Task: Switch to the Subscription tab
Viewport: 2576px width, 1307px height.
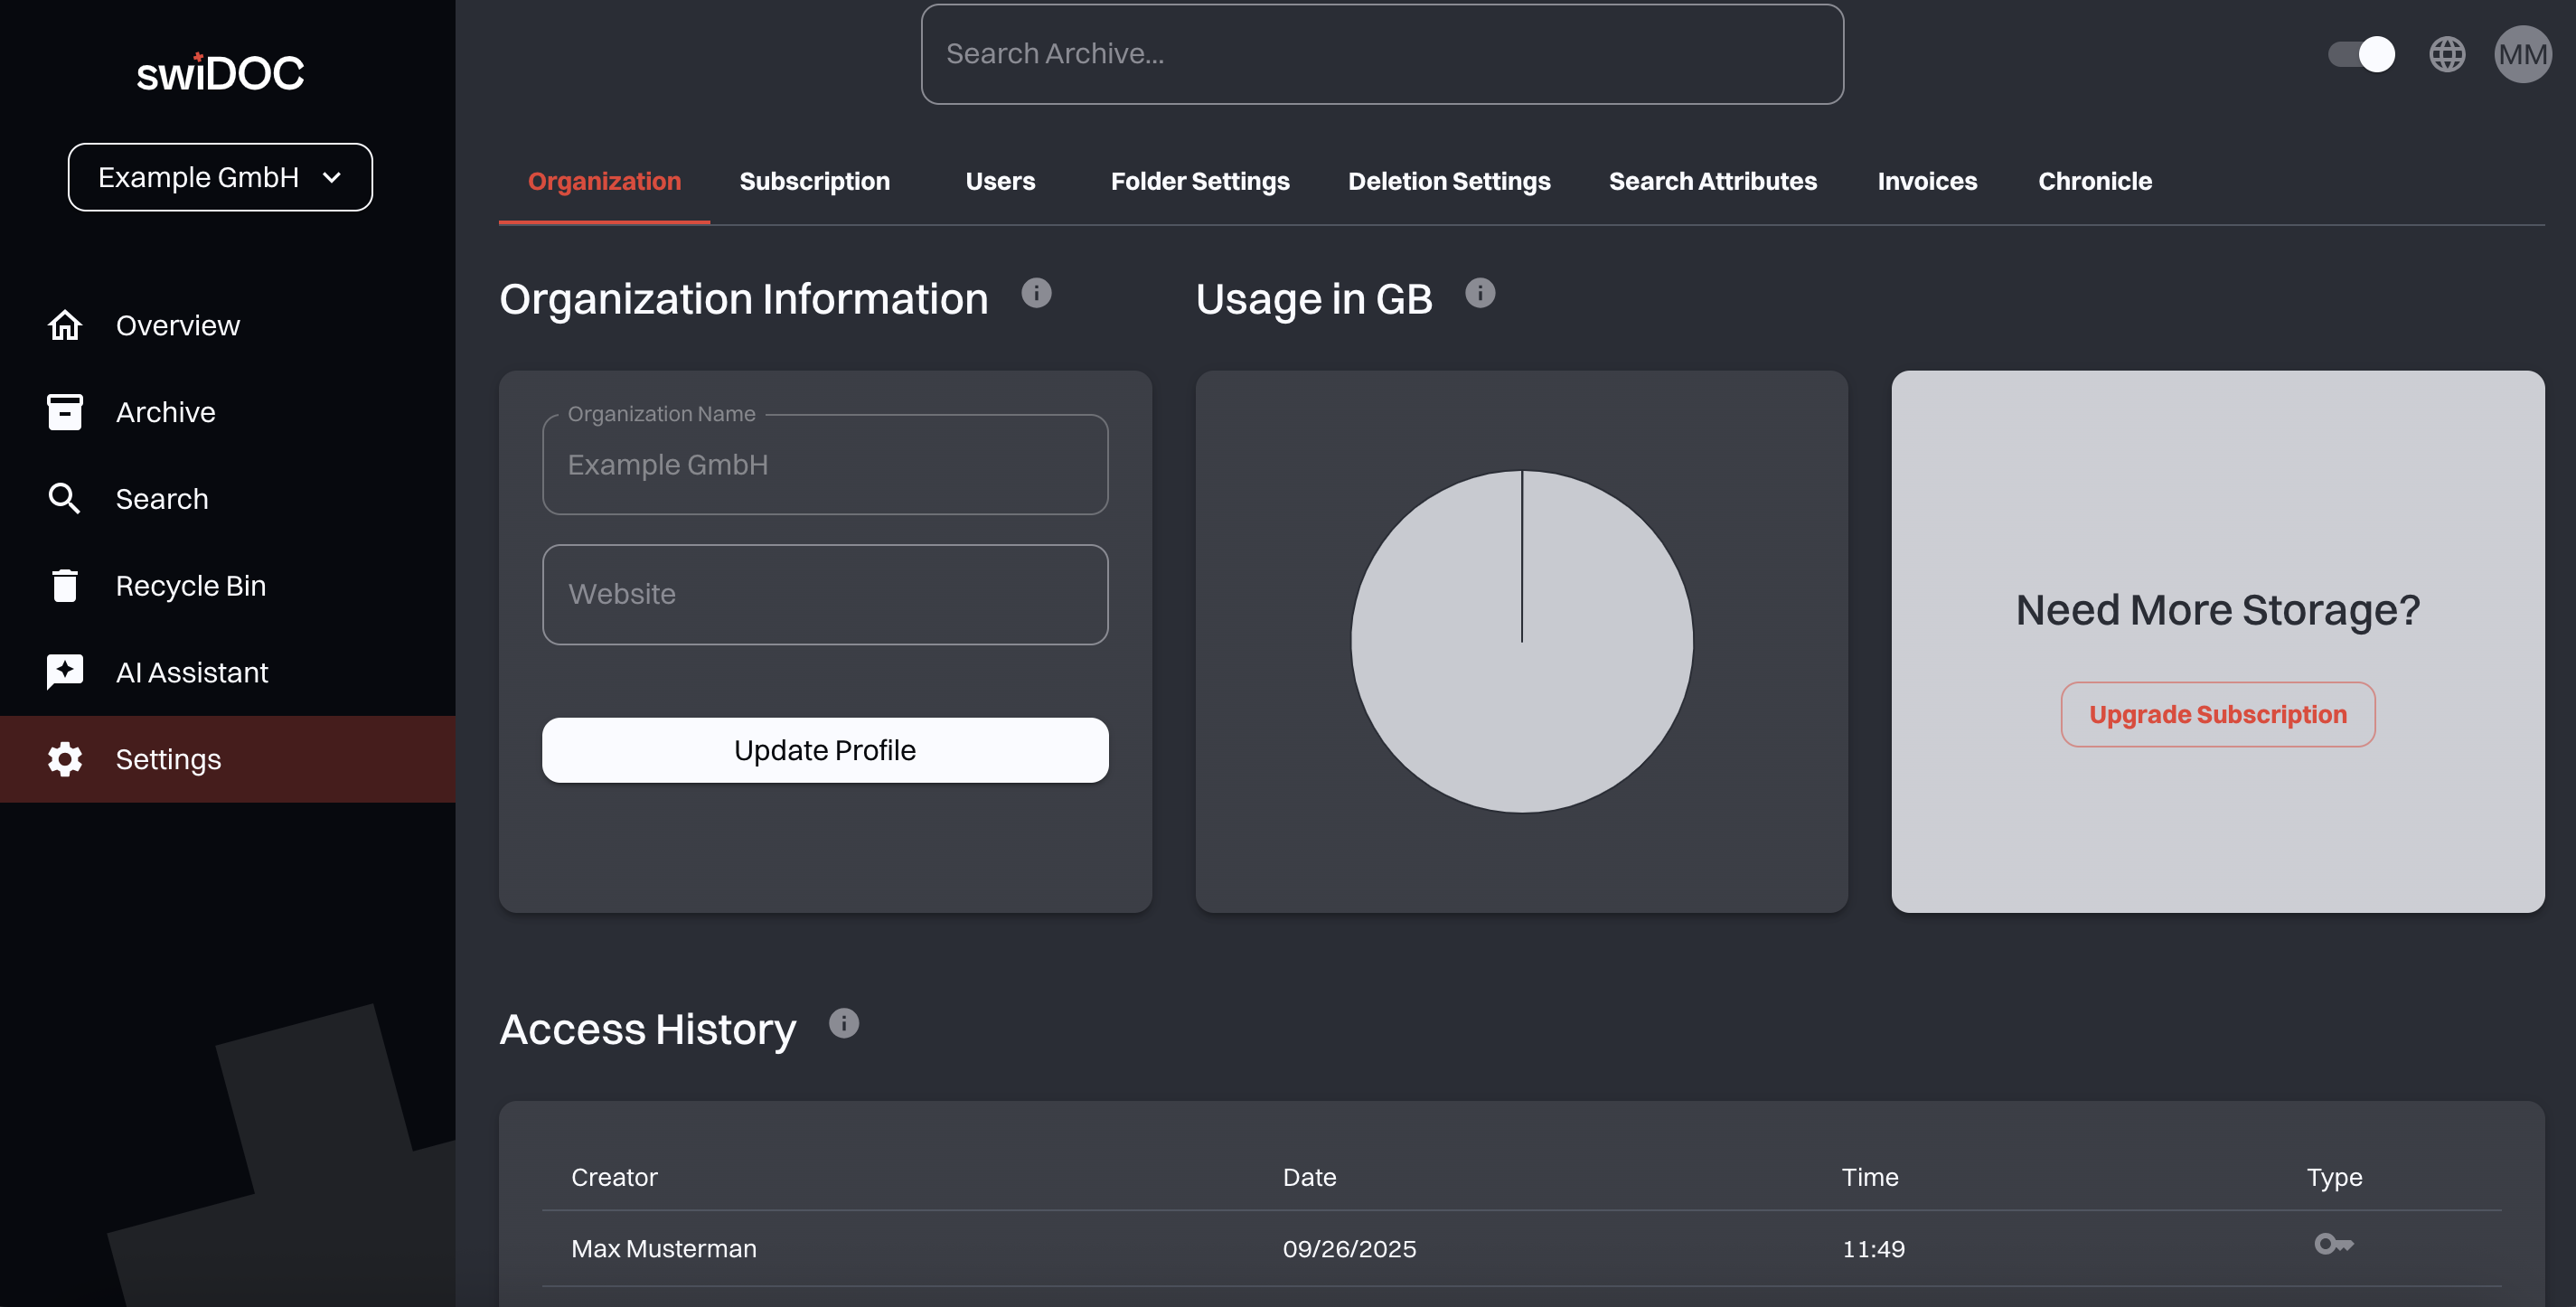Action: pyautogui.click(x=815, y=181)
